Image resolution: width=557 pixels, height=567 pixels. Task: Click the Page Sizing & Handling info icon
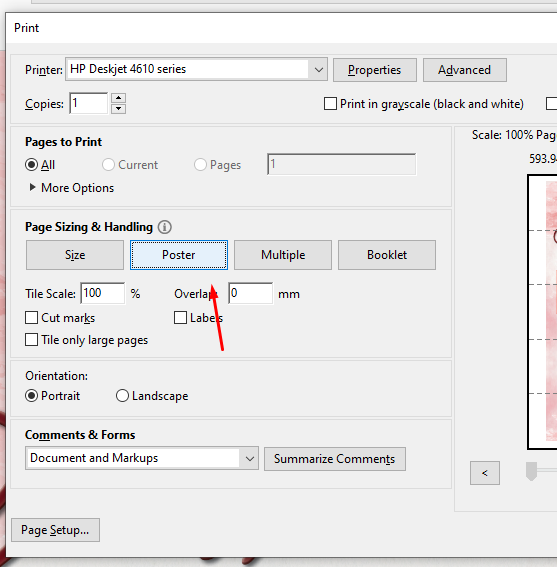(x=165, y=227)
